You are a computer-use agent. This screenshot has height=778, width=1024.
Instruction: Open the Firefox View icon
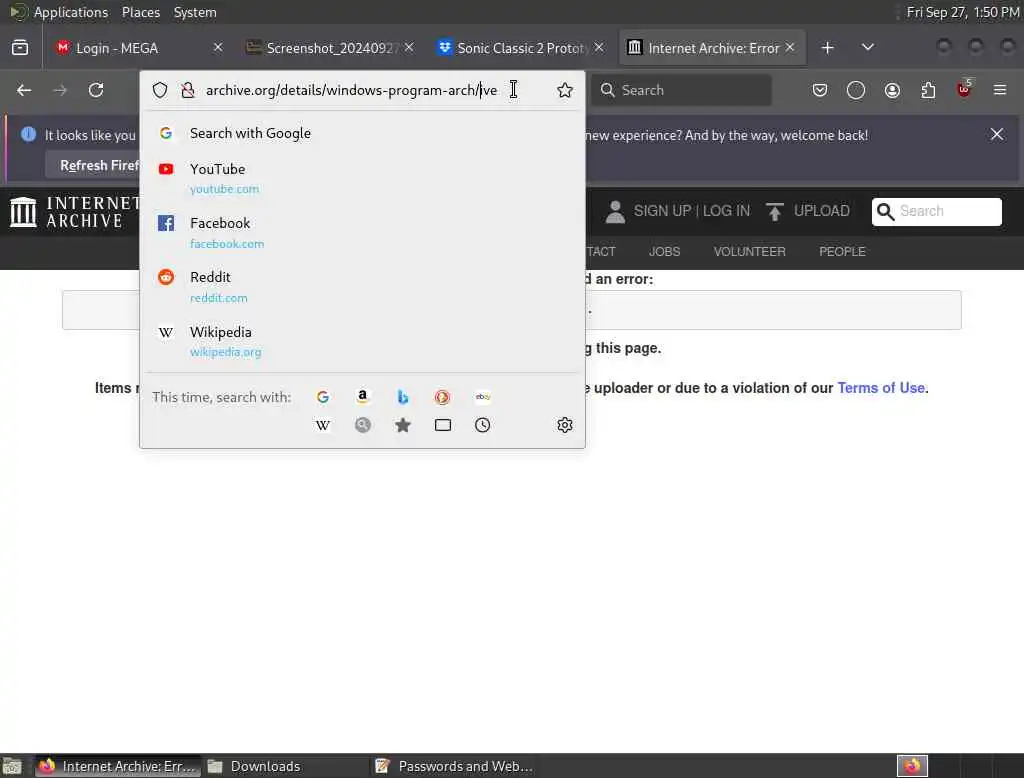click(x=20, y=48)
